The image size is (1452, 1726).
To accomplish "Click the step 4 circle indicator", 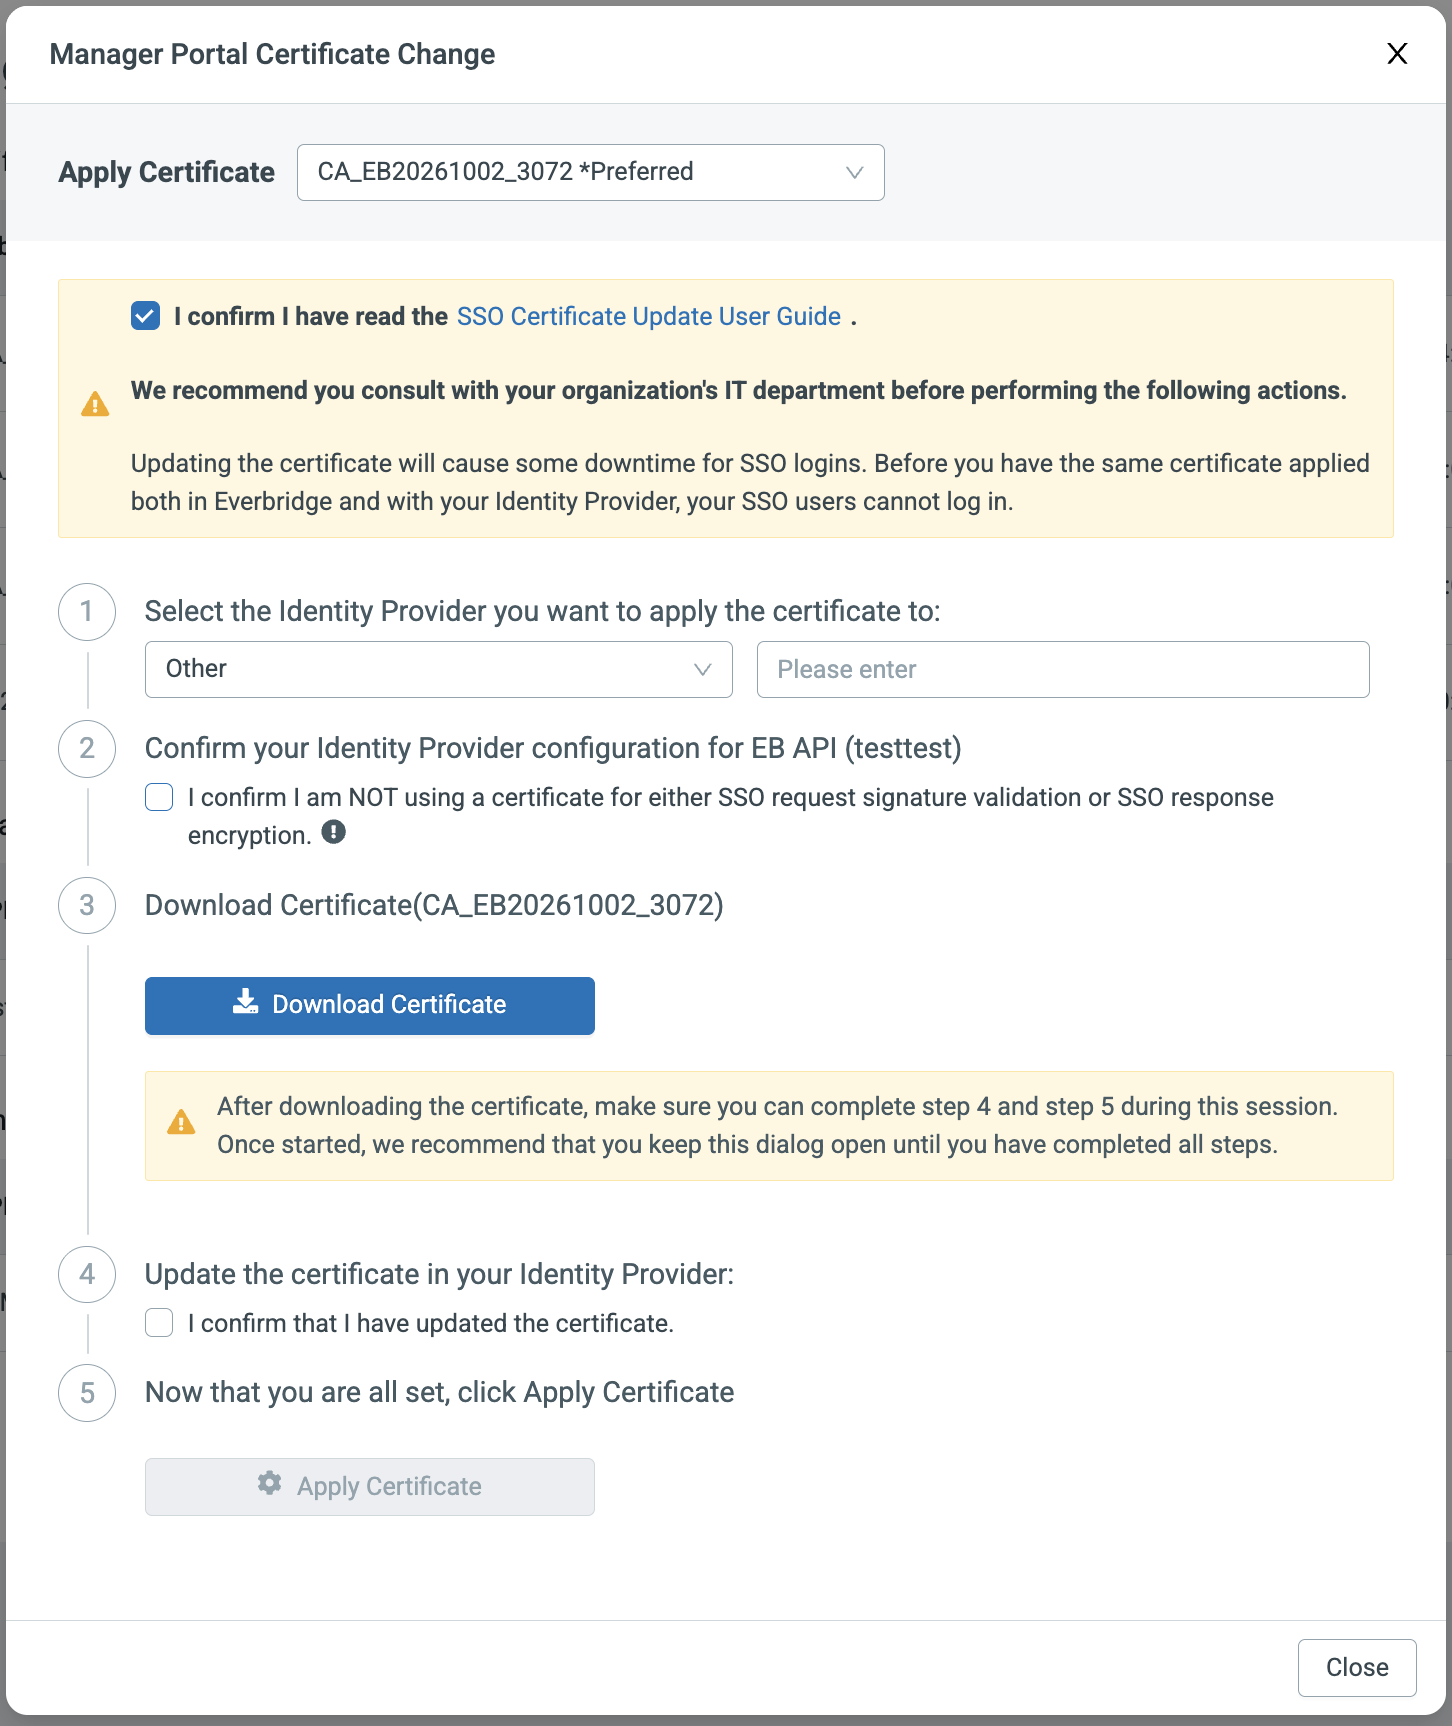I will click(87, 1274).
